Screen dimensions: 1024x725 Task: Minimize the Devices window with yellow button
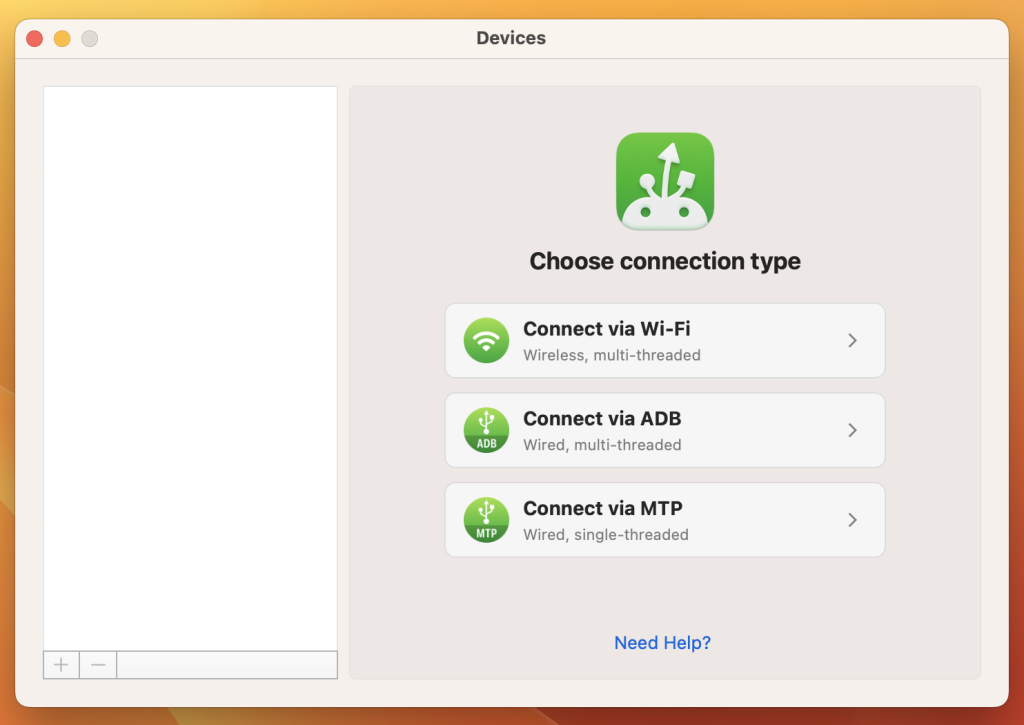pos(62,39)
